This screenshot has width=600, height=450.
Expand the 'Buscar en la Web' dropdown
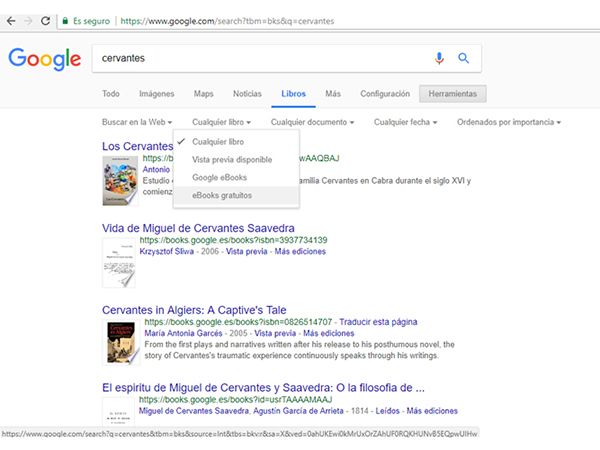(135, 122)
